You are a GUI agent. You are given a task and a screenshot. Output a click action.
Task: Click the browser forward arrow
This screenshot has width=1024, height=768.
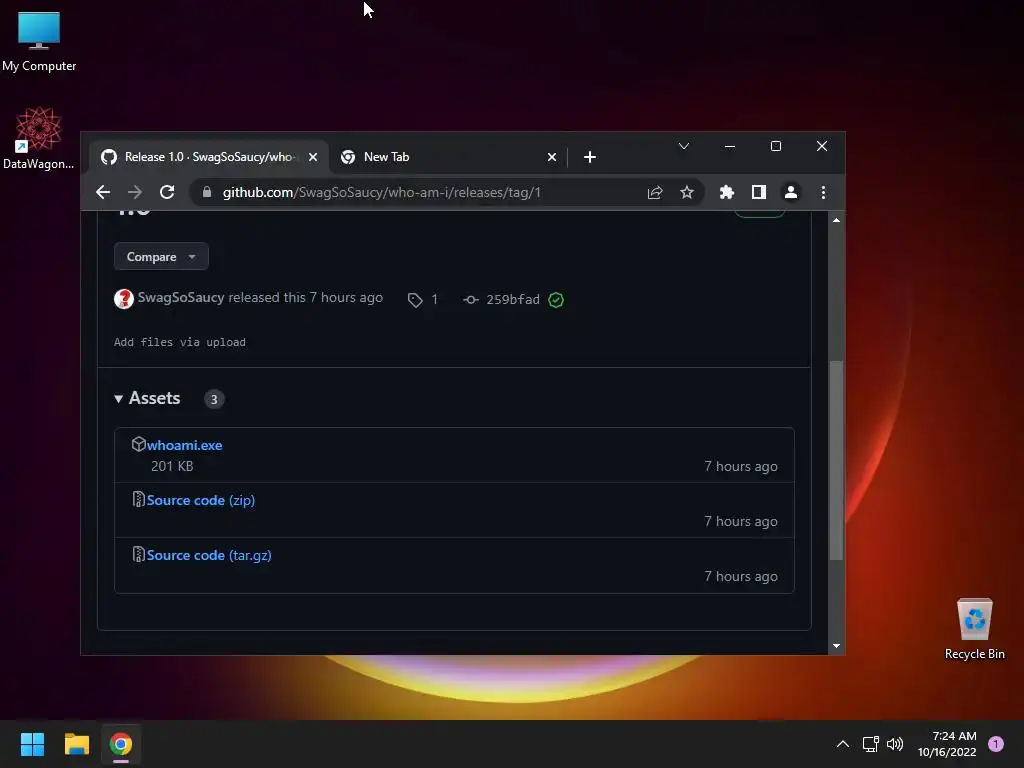[135, 192]
